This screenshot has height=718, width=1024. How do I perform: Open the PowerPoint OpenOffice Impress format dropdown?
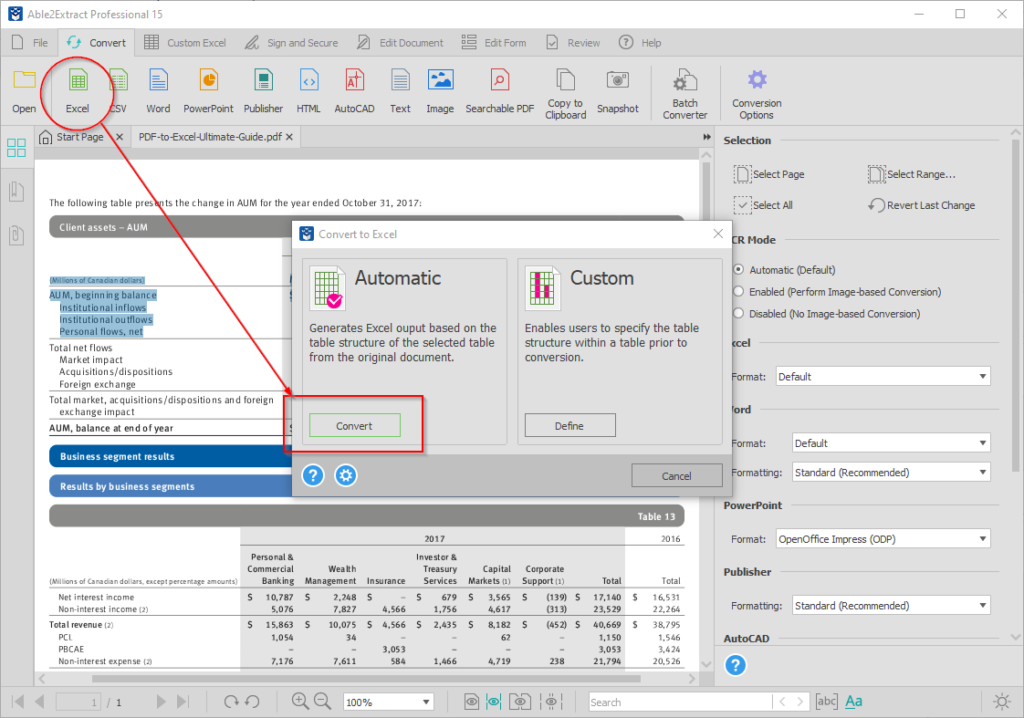[x=889, y=538]
